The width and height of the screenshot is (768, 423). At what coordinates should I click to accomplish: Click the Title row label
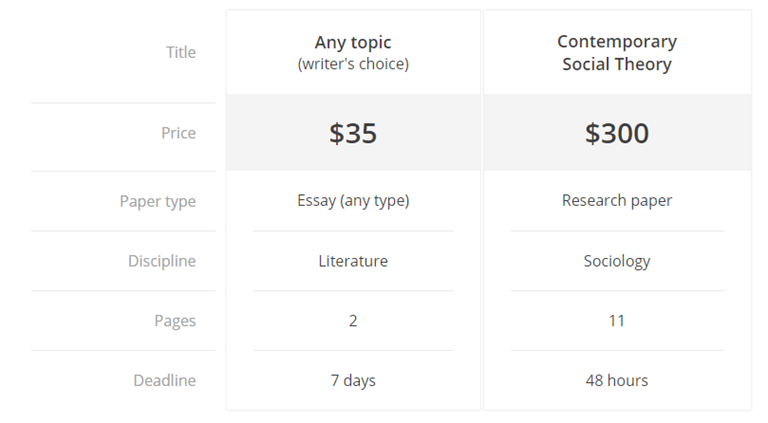click(x=181, y=52)
